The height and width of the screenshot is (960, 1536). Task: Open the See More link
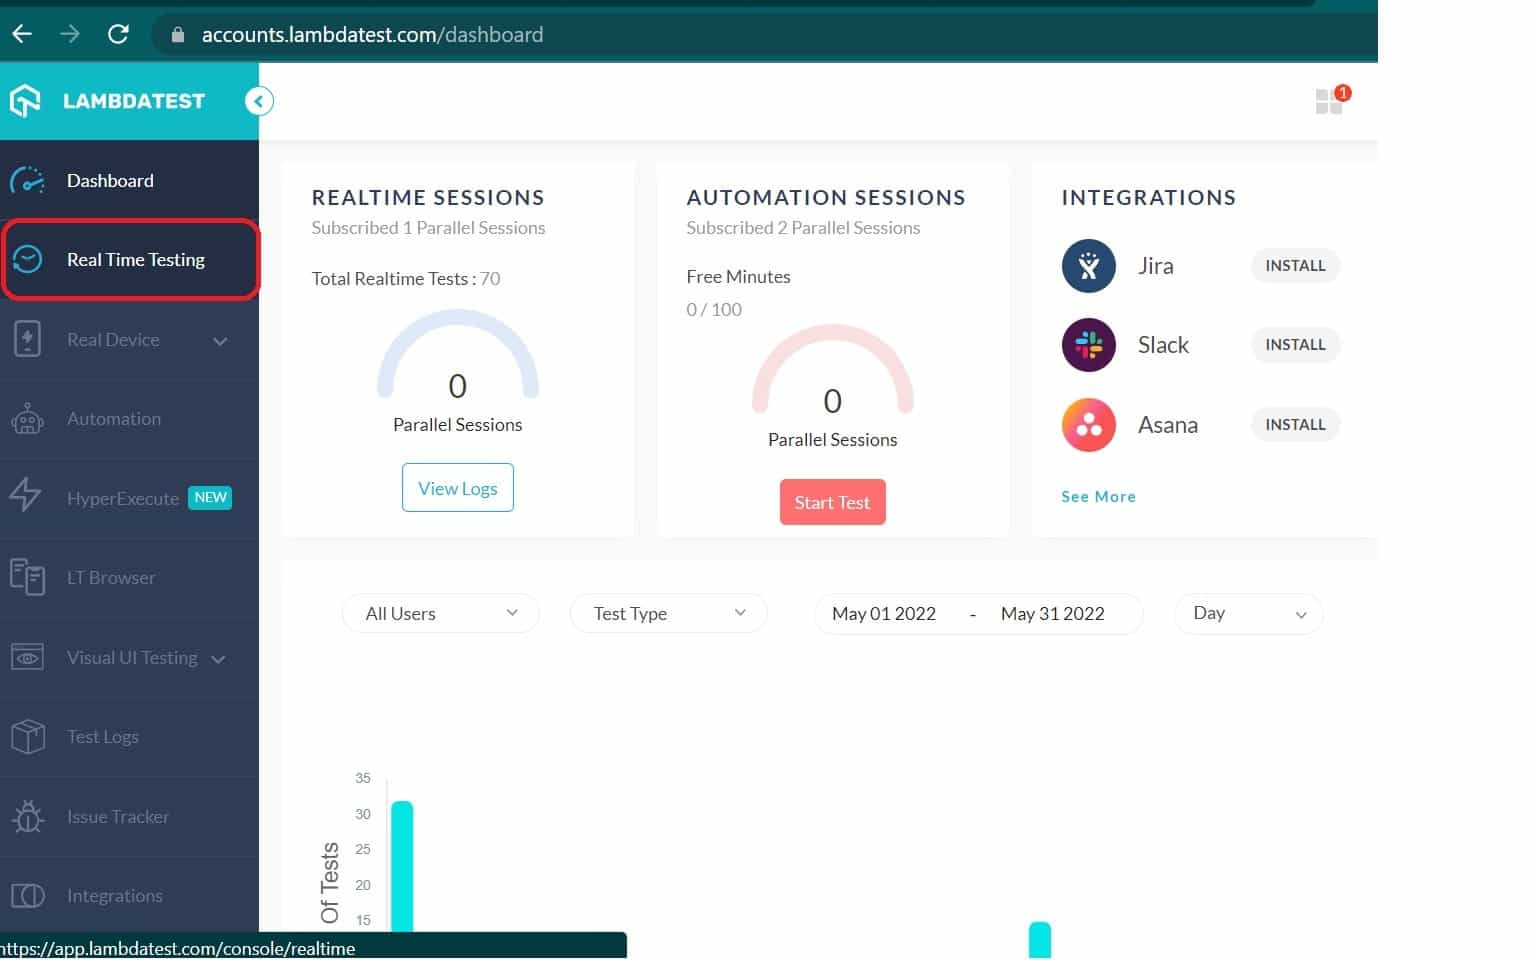click(x=1098, y=496)
